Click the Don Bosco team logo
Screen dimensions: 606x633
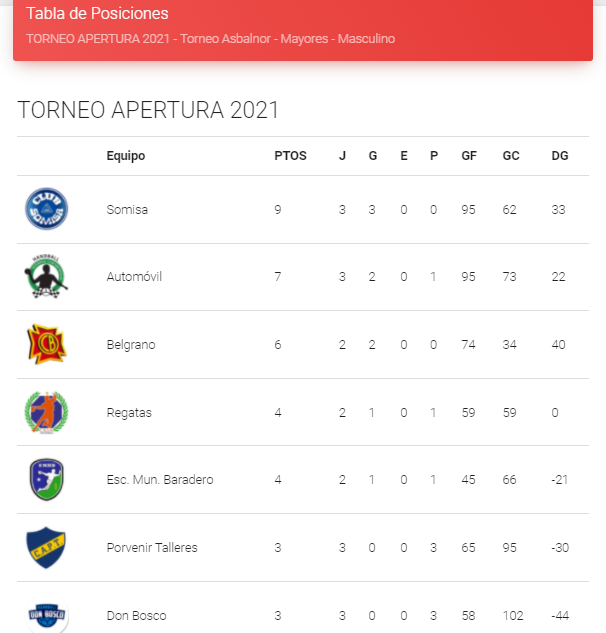tap(46, 615)
